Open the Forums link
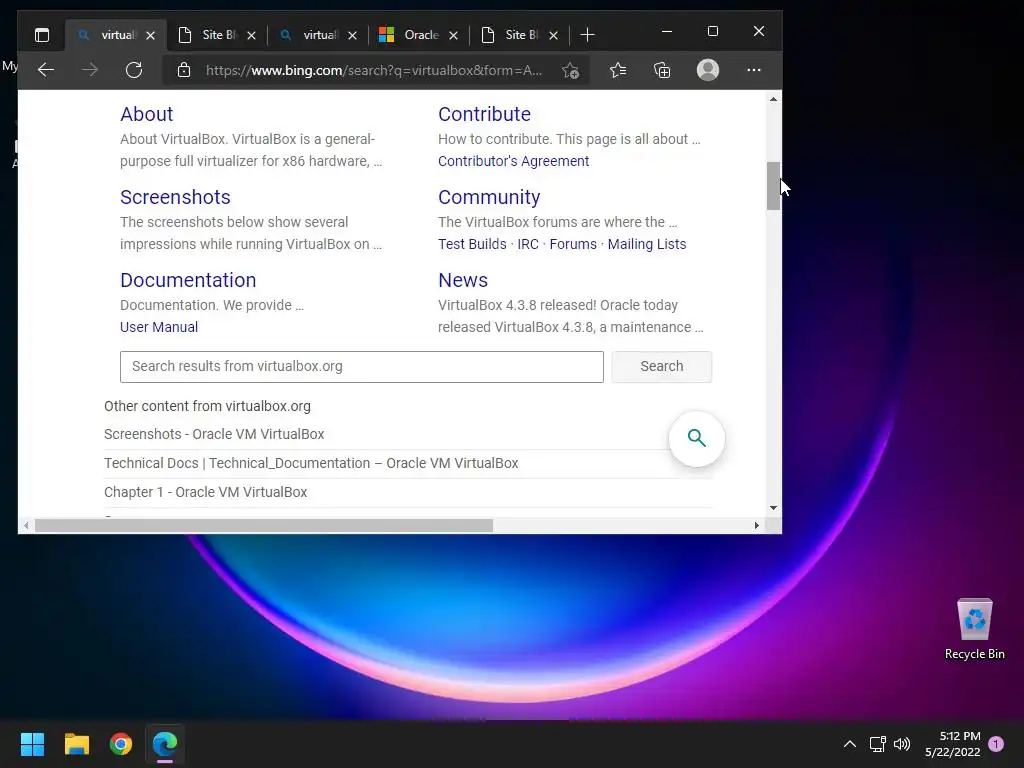1024x768 pixels. [x=573, y=244]
